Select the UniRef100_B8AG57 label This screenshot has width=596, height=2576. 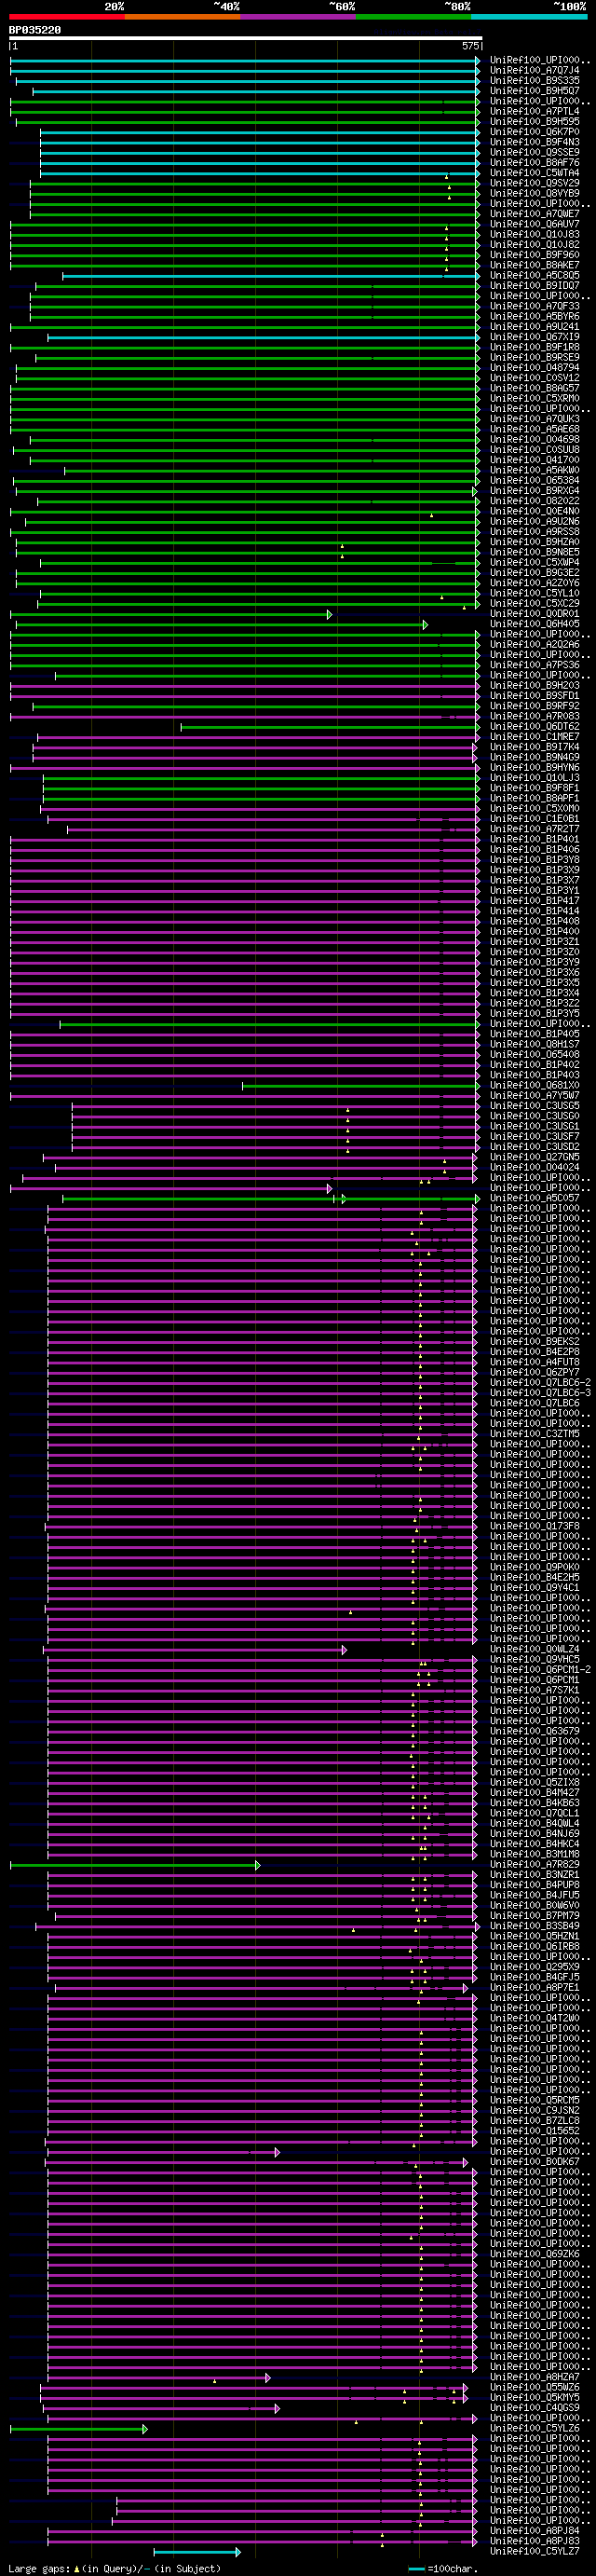click(x=534, y=389)
